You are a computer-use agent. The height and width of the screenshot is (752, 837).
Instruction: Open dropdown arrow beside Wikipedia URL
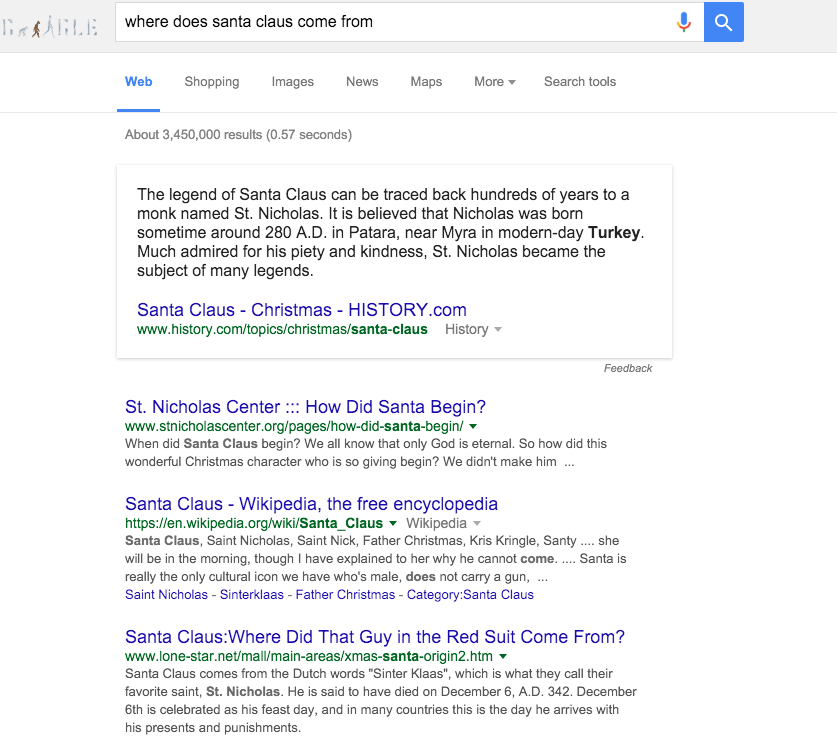click(394, 523)
